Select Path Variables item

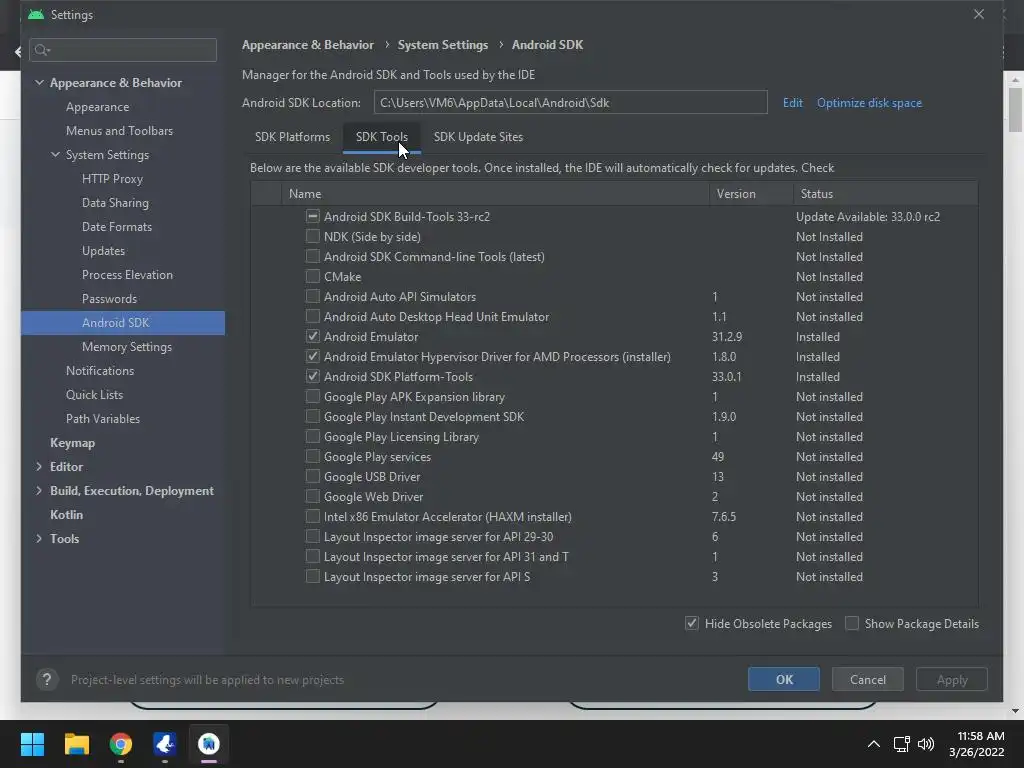tap(103, 419)
